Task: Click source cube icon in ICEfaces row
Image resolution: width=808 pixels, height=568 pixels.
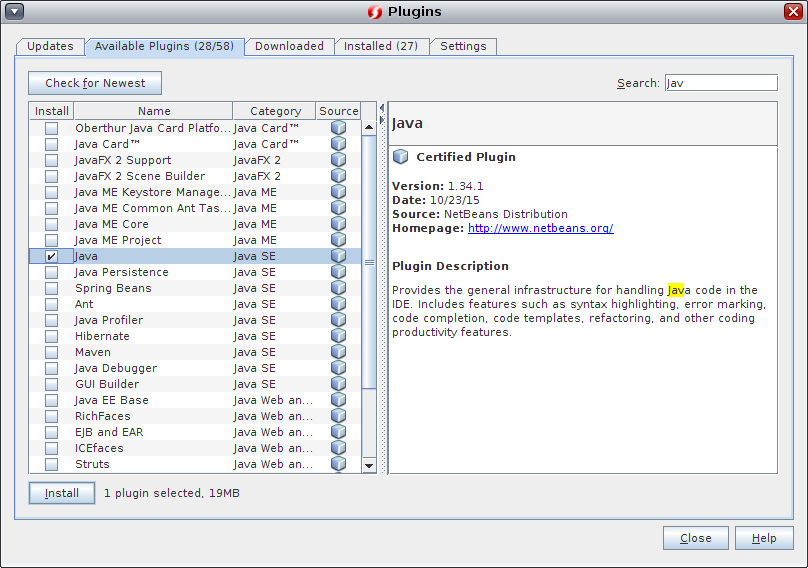Action: coord(338,447)
